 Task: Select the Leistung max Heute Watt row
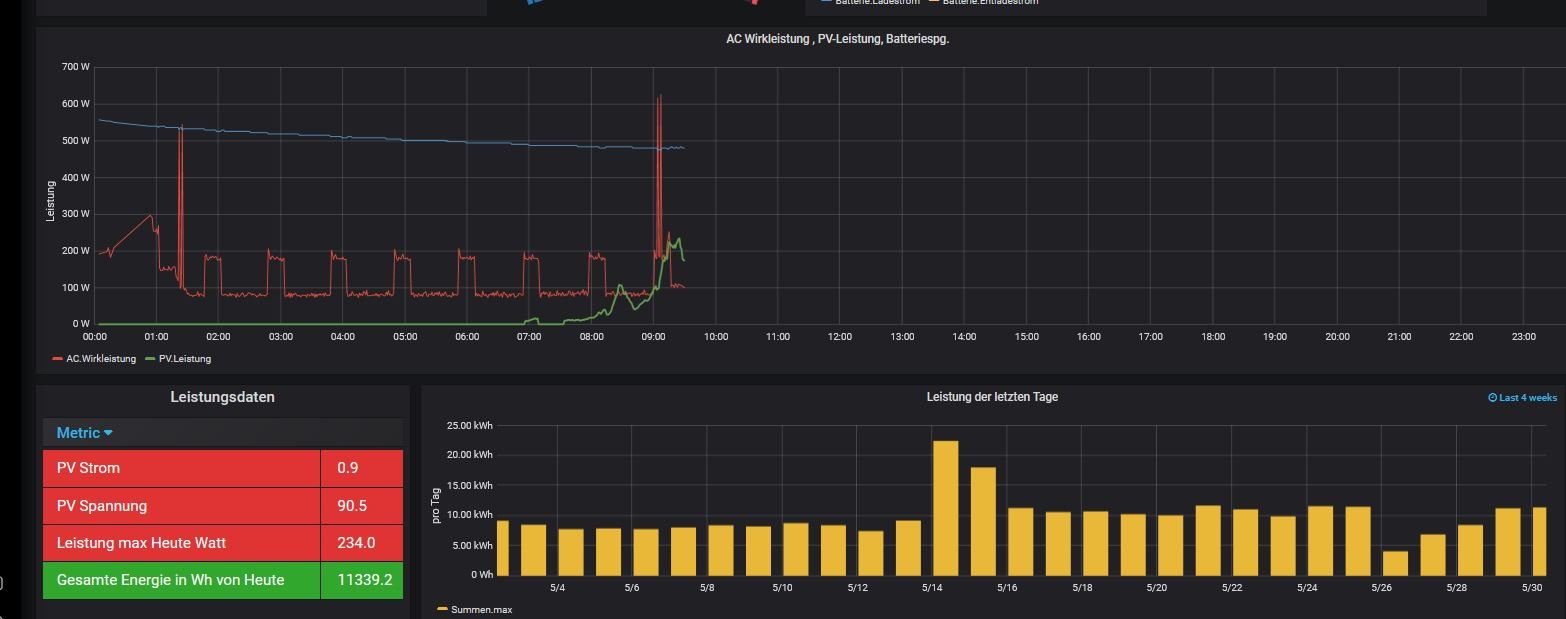coord(181,543)
